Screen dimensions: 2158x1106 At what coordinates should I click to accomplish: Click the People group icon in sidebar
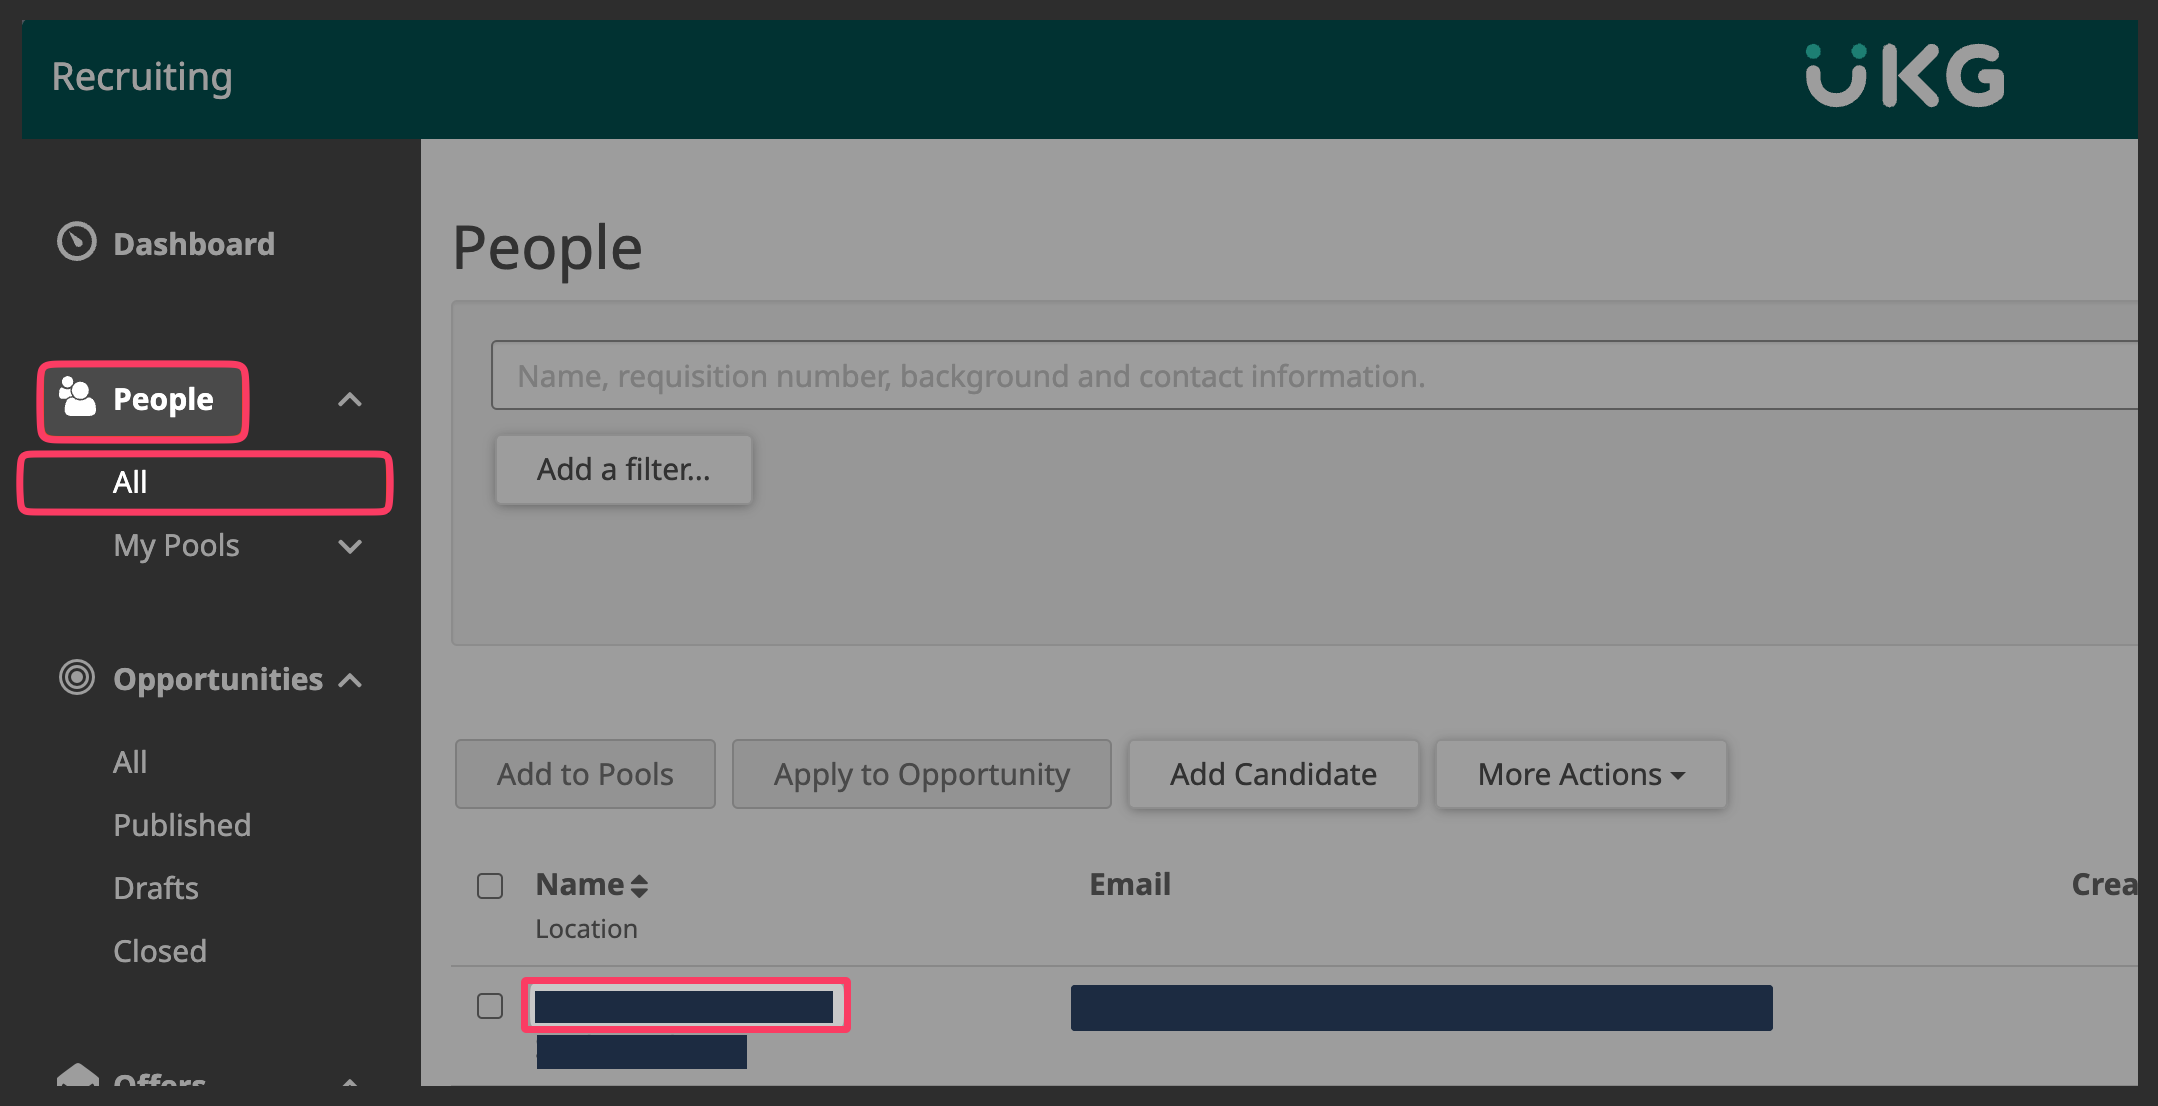click(77, 397)
